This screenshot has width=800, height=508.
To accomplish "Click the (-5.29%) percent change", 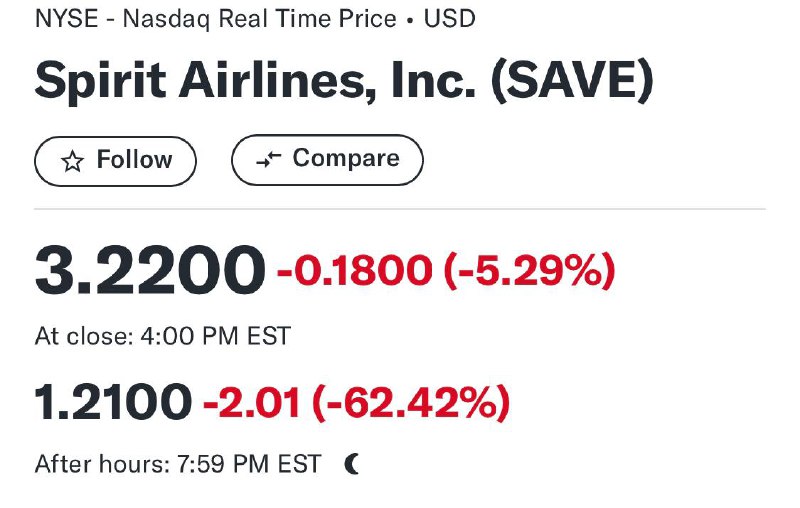I will coord(530,270).
